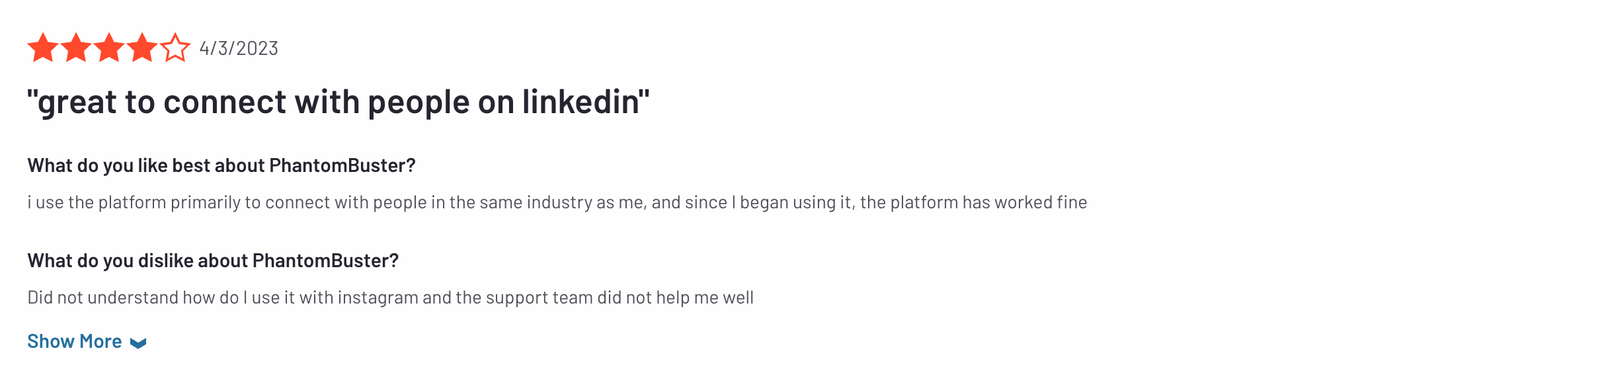Click the answer starting "Did not understand how"

point(390,297)
